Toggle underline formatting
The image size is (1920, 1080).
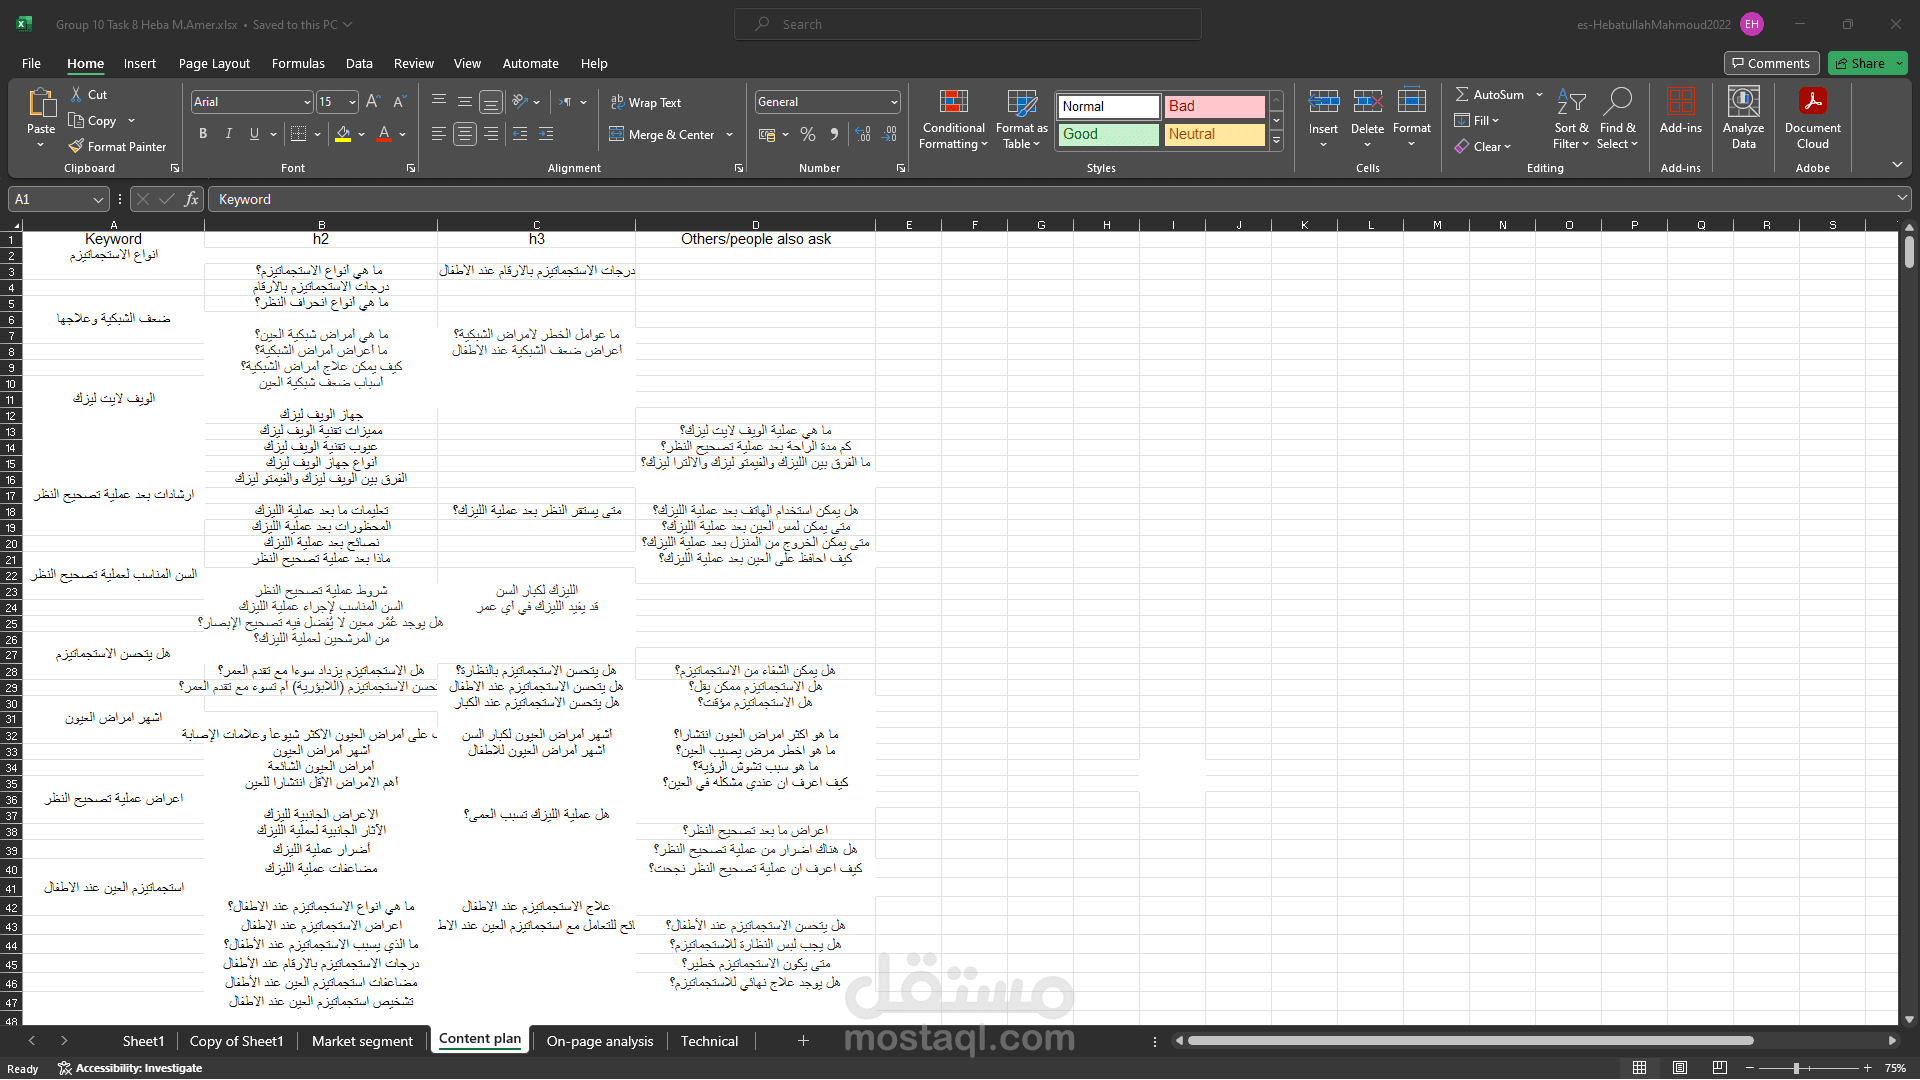[x=254, y=134]
